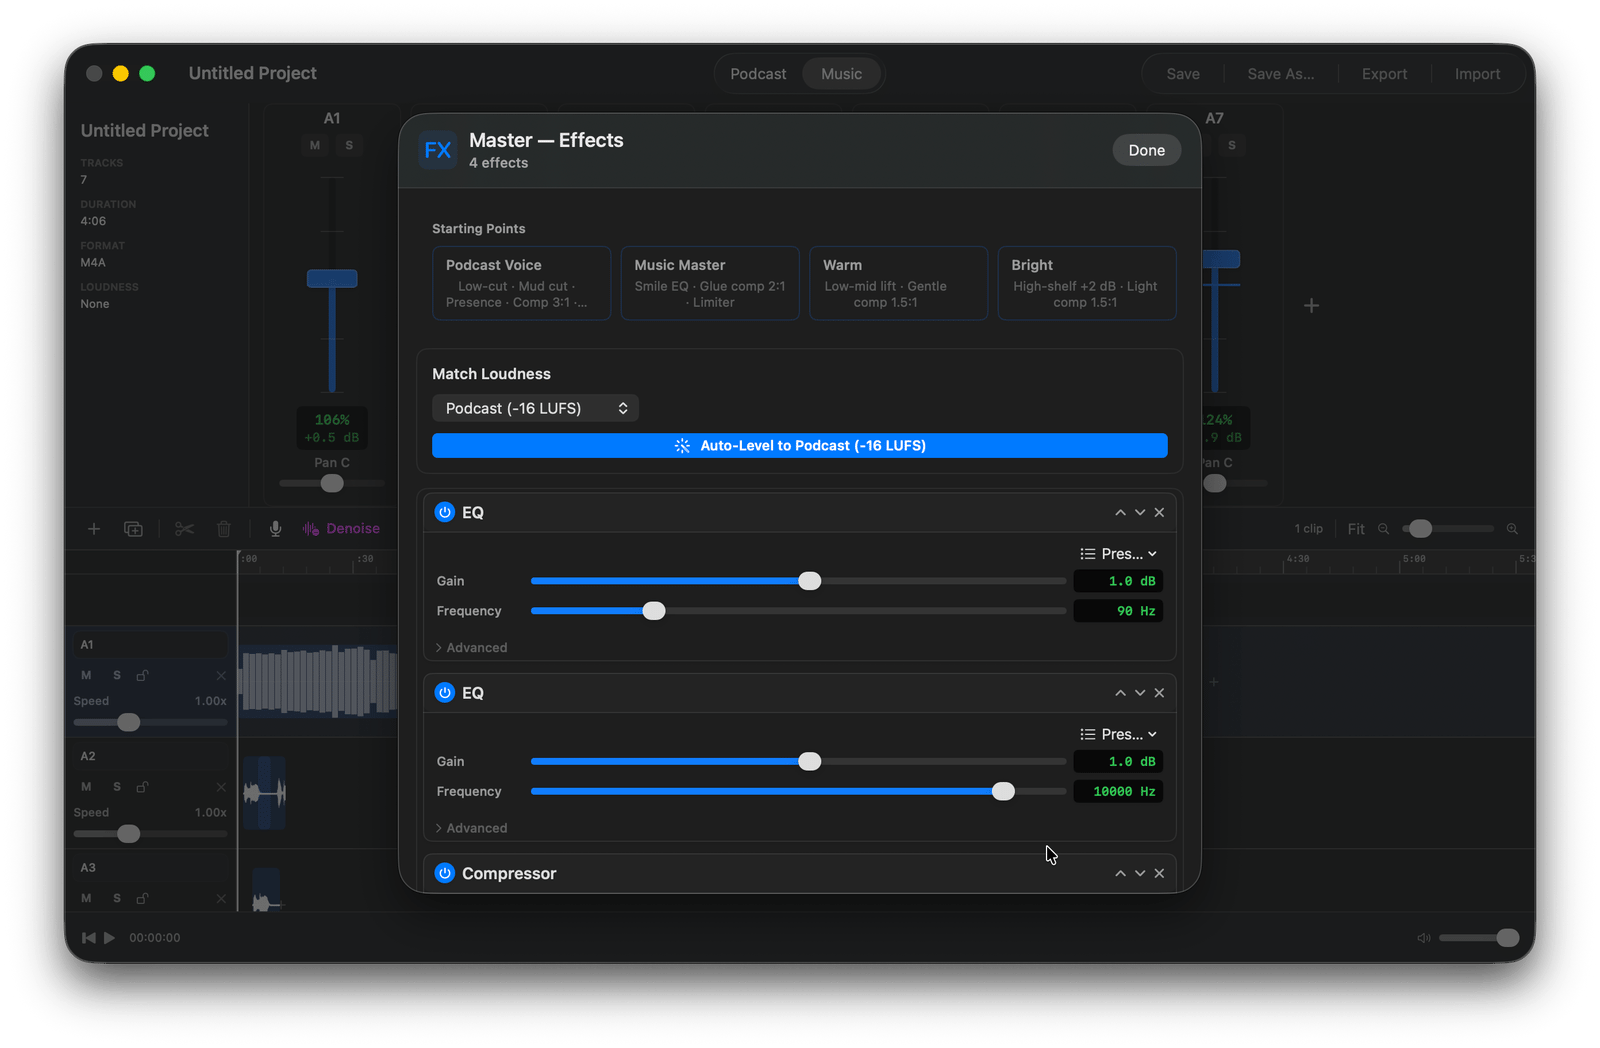
Task: Click the lock icon on track A3
Action: 142,898
